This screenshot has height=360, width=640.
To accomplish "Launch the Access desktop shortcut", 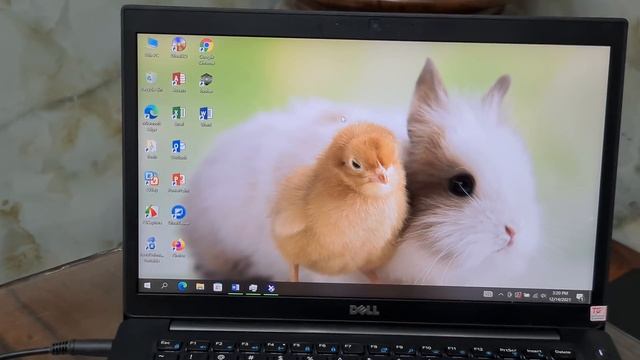I will click(x=179, y=82).
